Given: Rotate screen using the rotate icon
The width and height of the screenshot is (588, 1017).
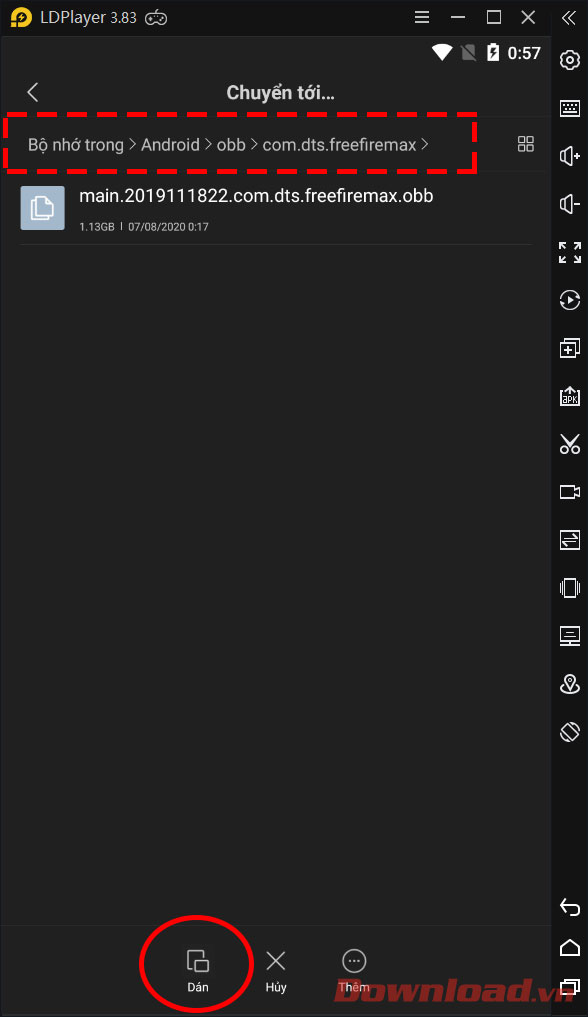Looking at the screenshot, I should point(570,732).
